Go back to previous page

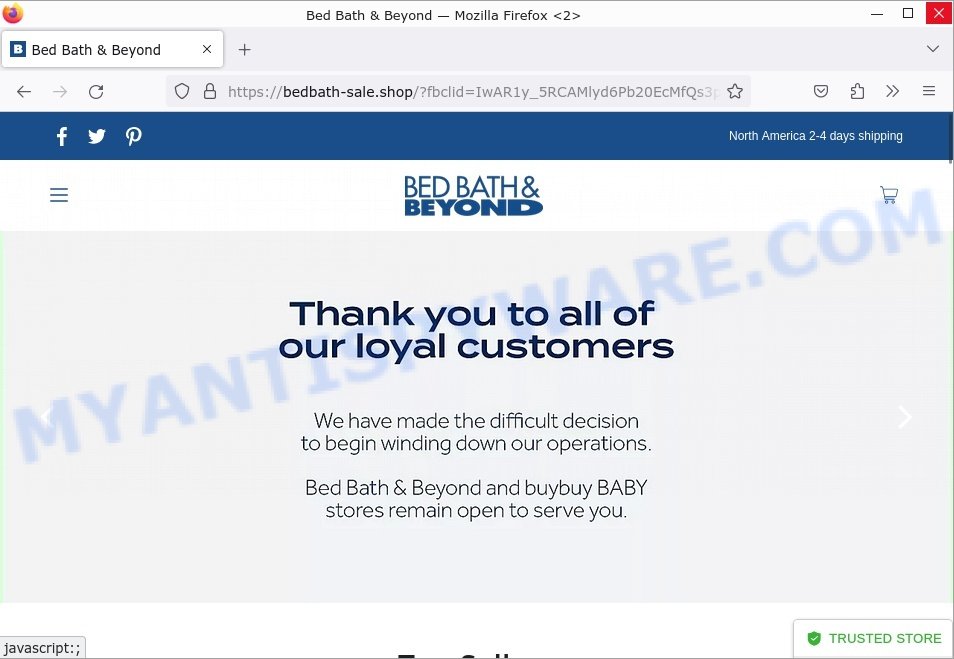[x=24, y=91]
